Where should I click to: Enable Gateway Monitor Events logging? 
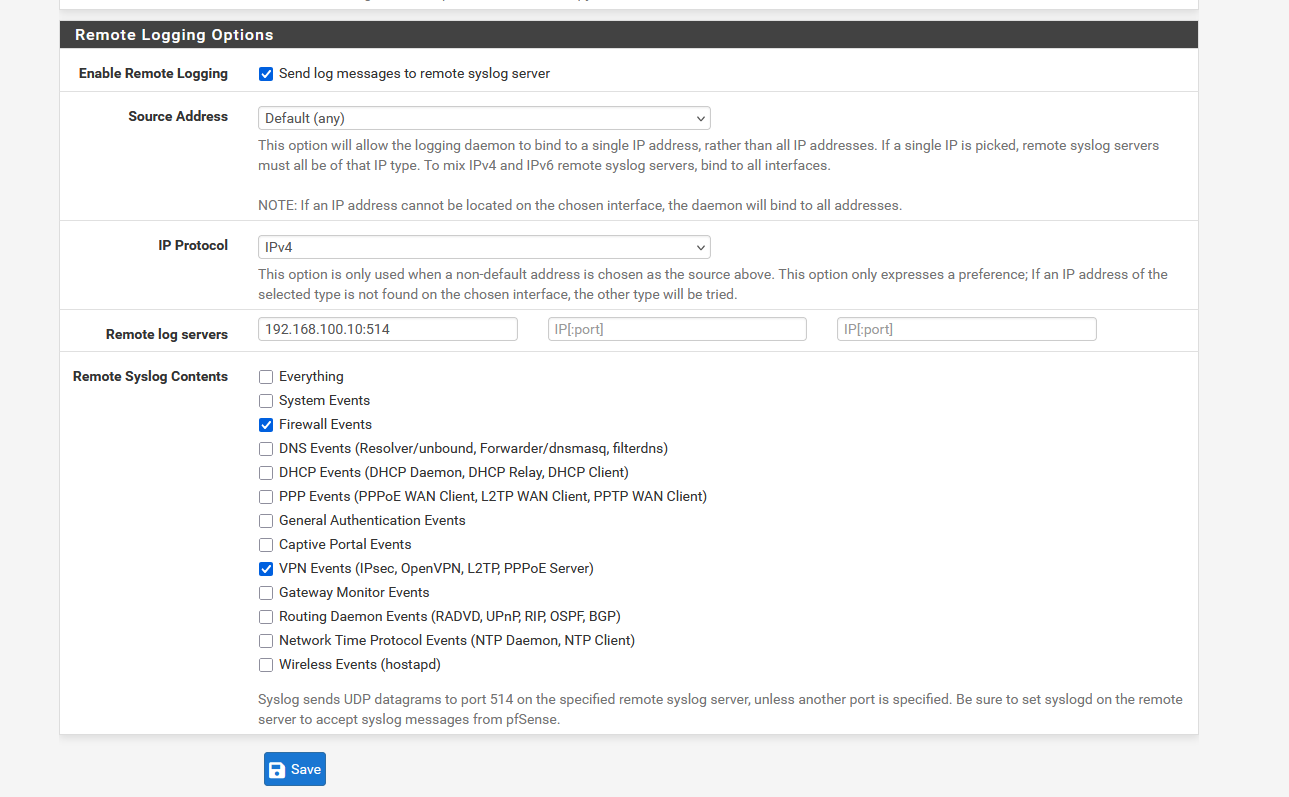click(266, 593)
